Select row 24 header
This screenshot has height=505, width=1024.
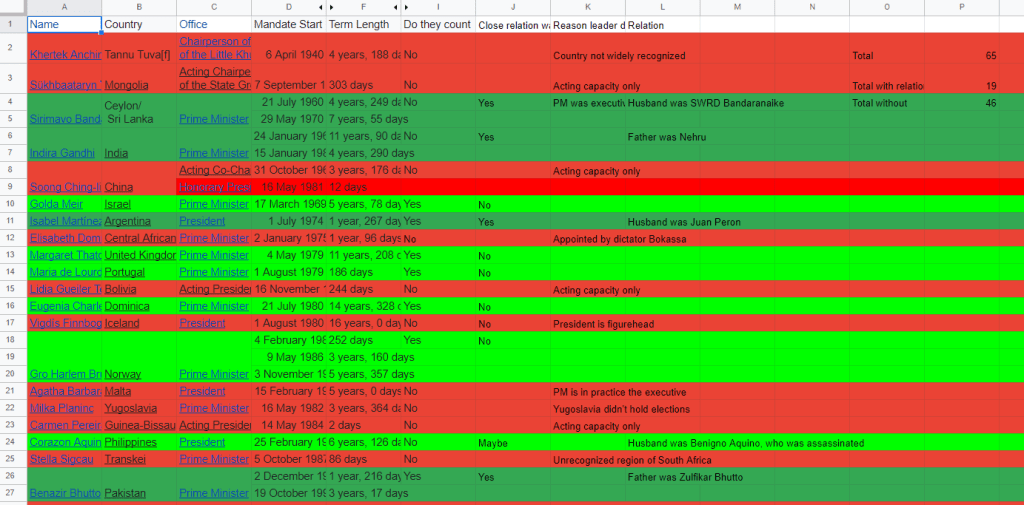pyautogui.click(x=13, y=442)
